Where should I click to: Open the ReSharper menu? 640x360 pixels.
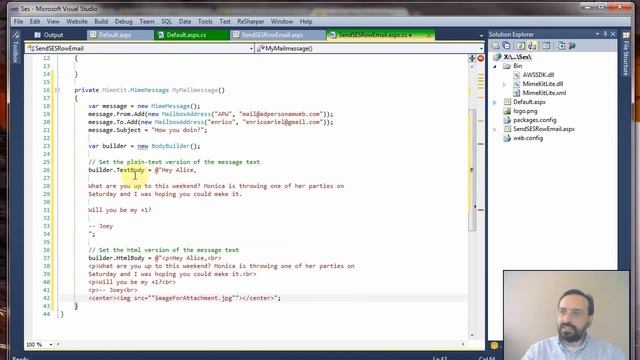pos(251,22)
